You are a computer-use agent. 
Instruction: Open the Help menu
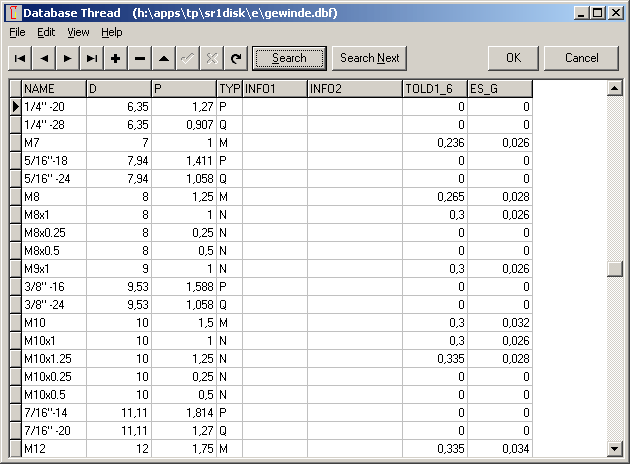[x=112, y=32]
